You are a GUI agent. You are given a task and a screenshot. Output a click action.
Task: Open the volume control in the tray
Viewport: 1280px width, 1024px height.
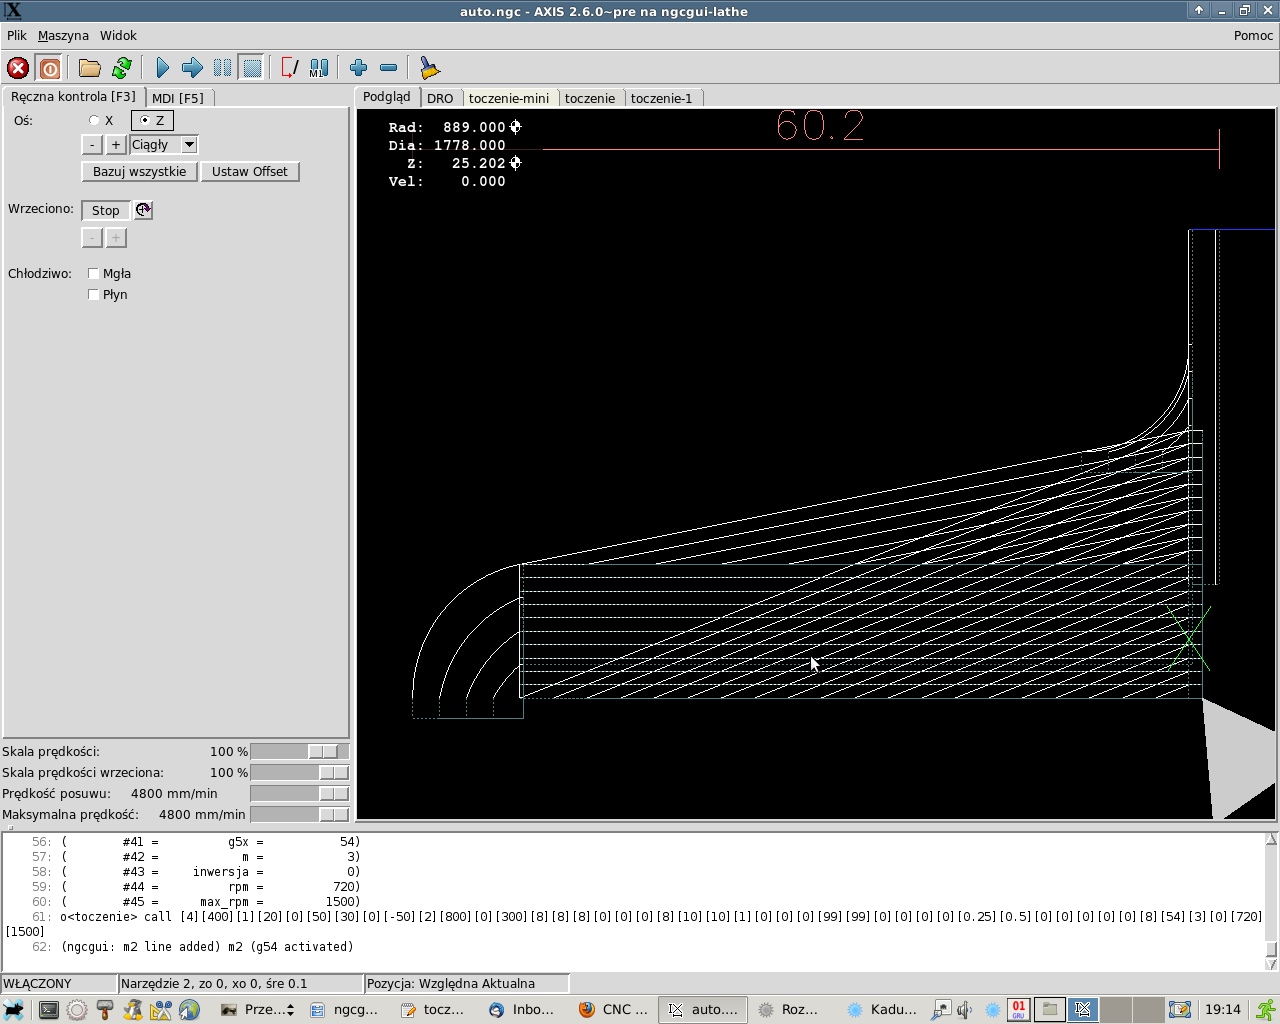coord(965,1010)
